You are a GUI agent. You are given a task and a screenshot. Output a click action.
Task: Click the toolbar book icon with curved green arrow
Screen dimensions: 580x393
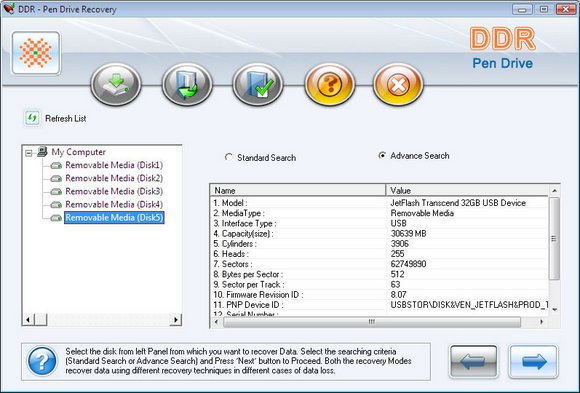187,84
